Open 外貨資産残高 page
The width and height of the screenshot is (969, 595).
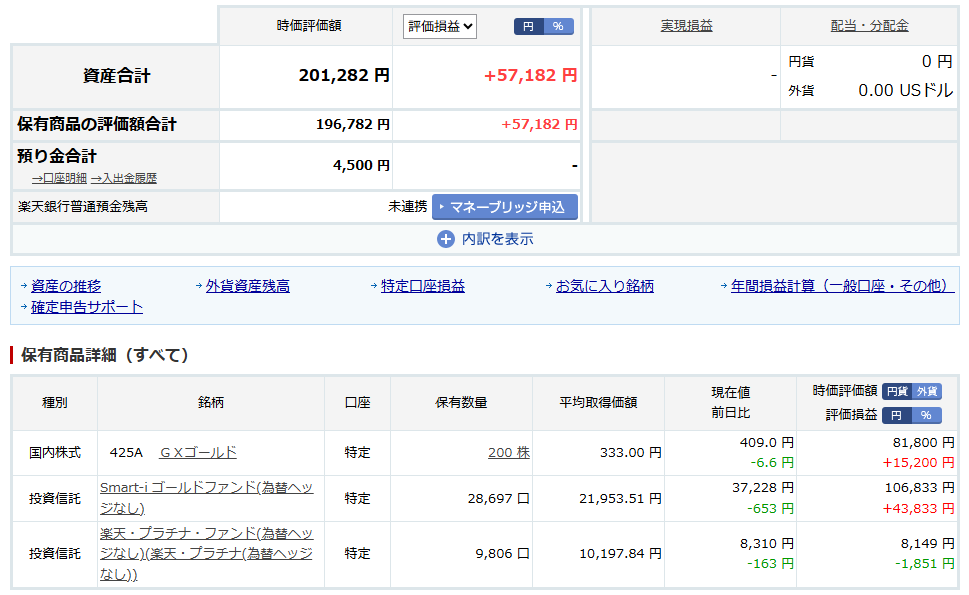[x=247, y=286]
